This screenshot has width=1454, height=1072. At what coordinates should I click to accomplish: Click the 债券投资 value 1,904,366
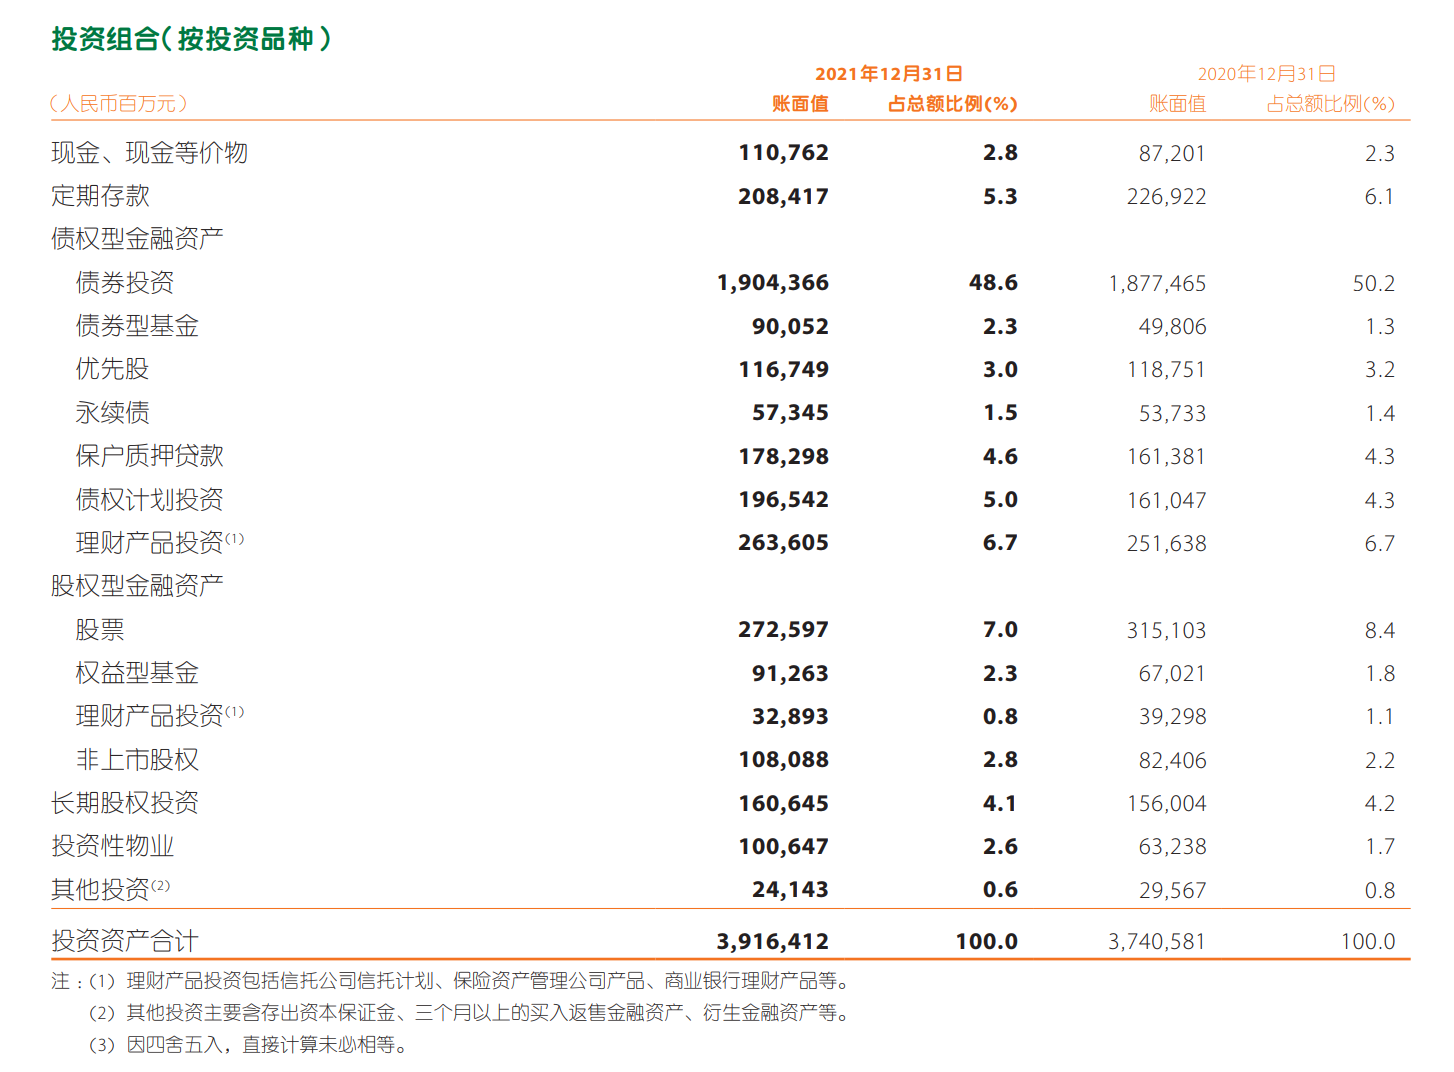[x=773, y=283]
